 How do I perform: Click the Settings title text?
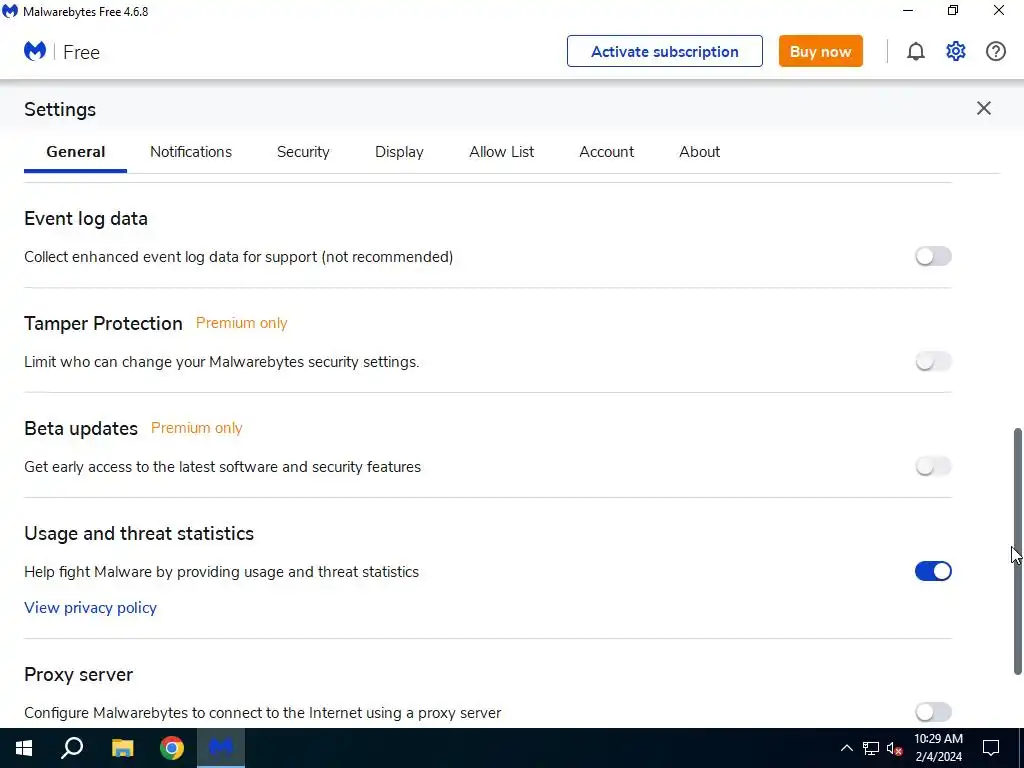pos(59,109)
